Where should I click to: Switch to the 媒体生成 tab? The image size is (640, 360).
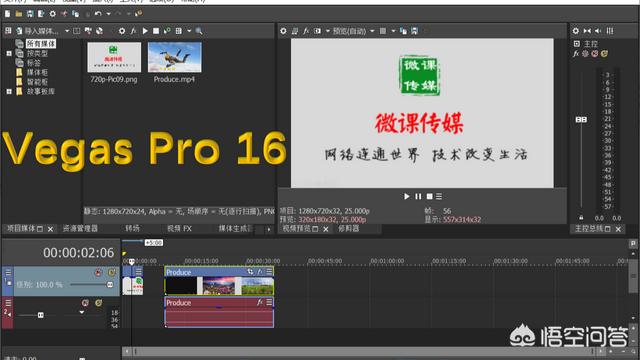(235, 229)
